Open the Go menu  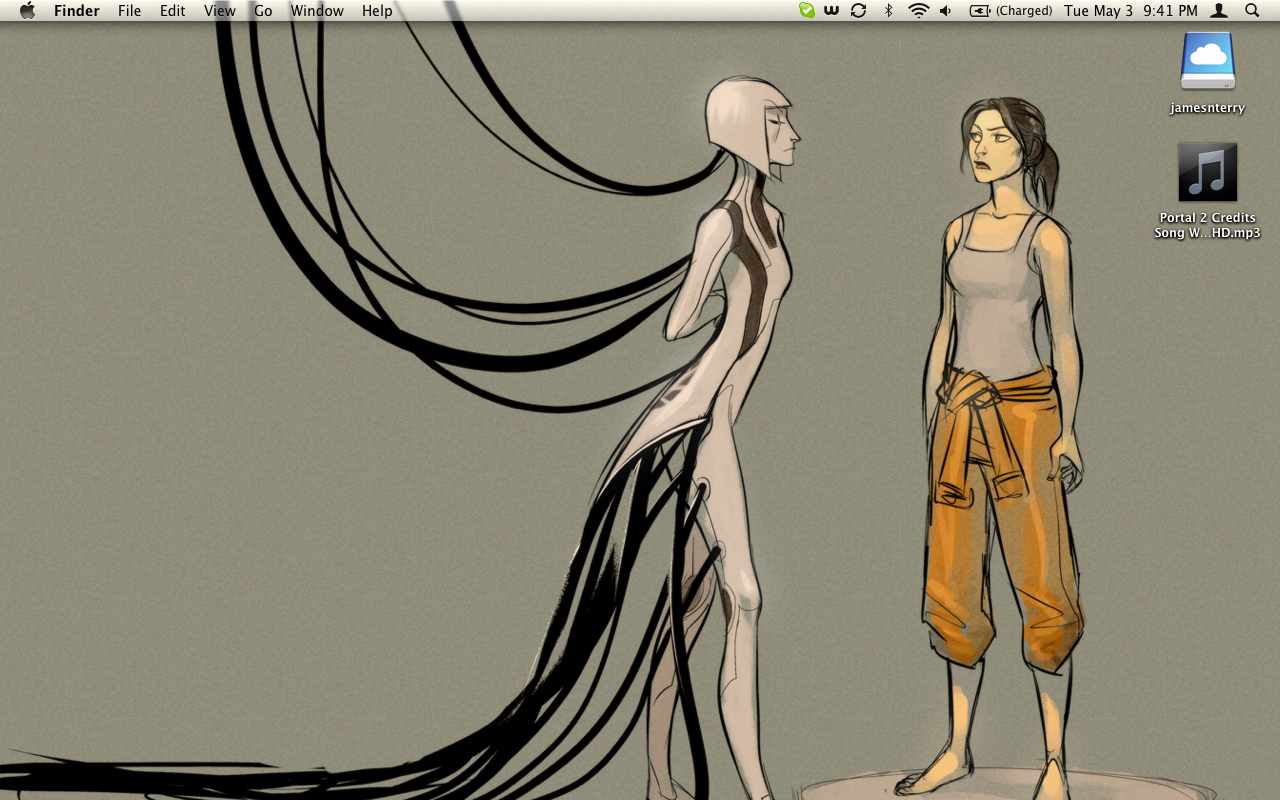[x=263, y=11]
